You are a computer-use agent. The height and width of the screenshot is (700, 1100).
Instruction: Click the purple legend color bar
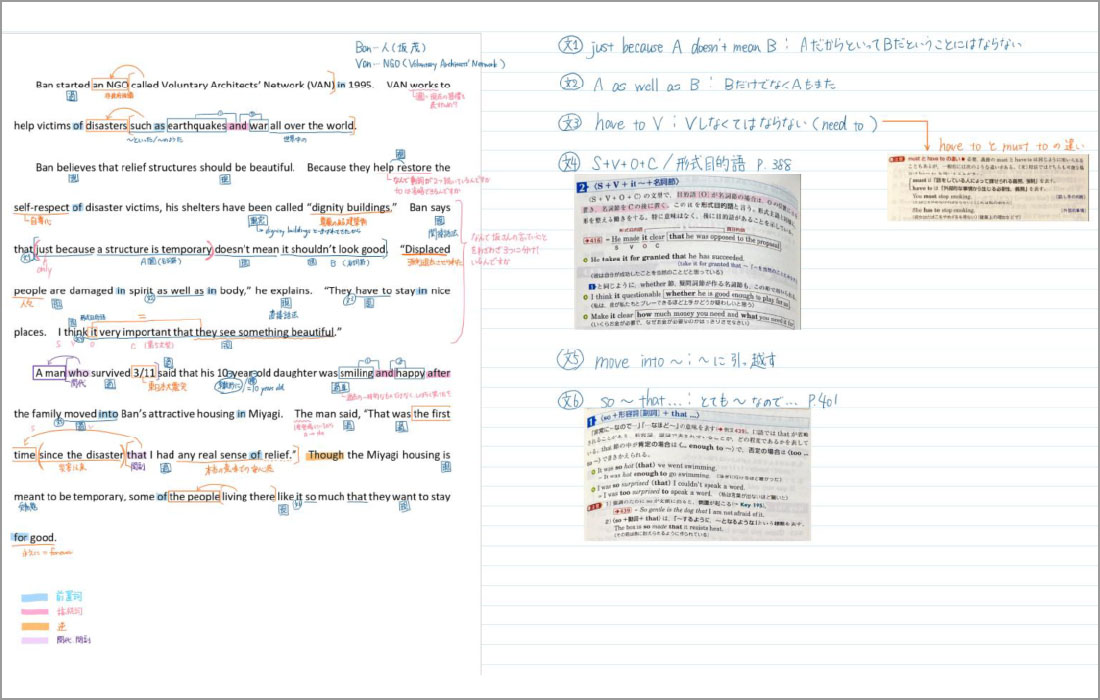(x=34, y=640)
